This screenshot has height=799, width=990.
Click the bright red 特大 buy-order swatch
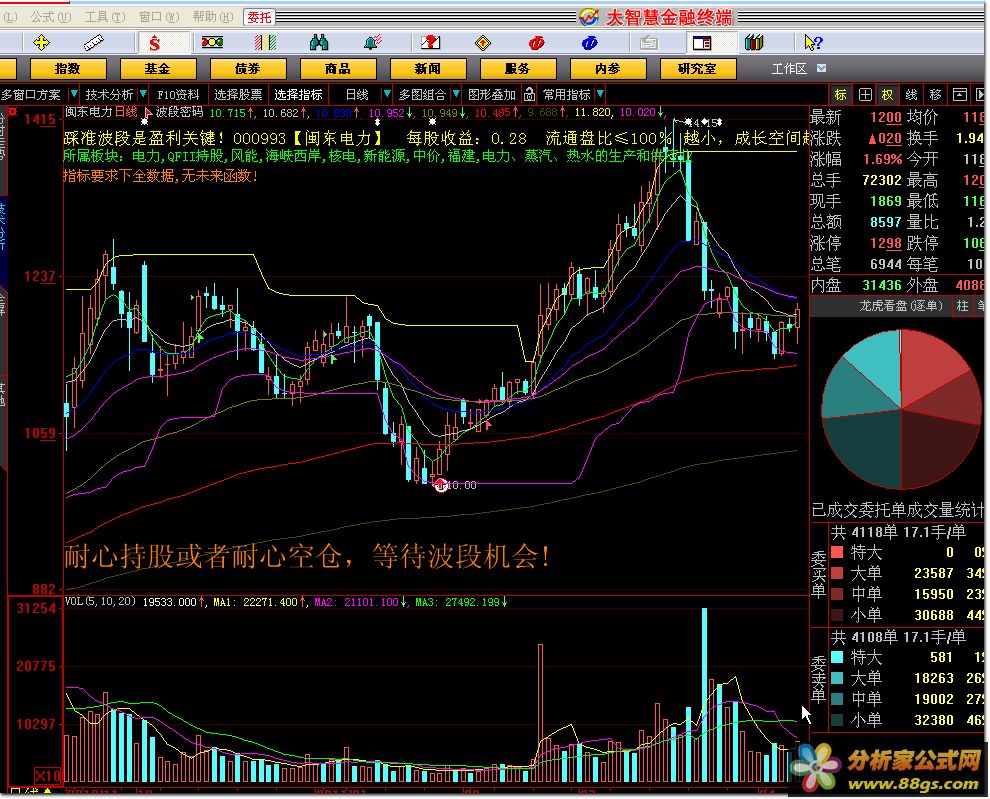click(837, 552)
